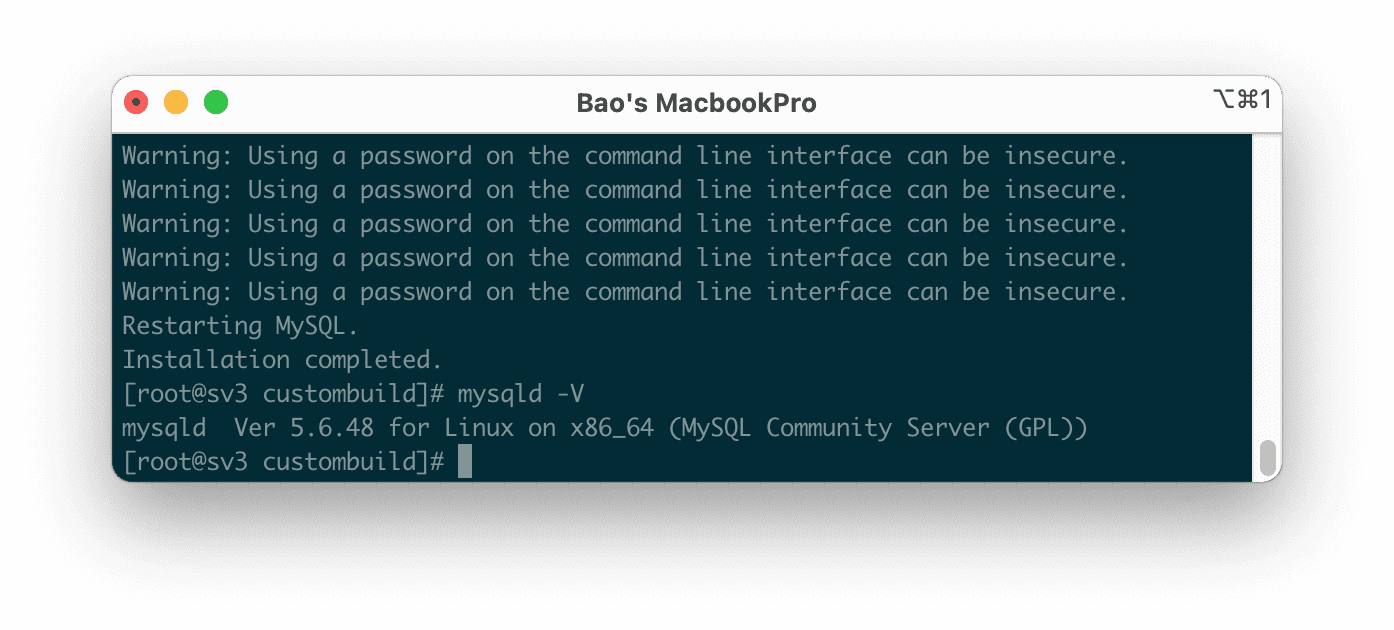Screen dimensions: 1394x630
Task: Select the x86_64 architecture text
Action: click(612, 428)
